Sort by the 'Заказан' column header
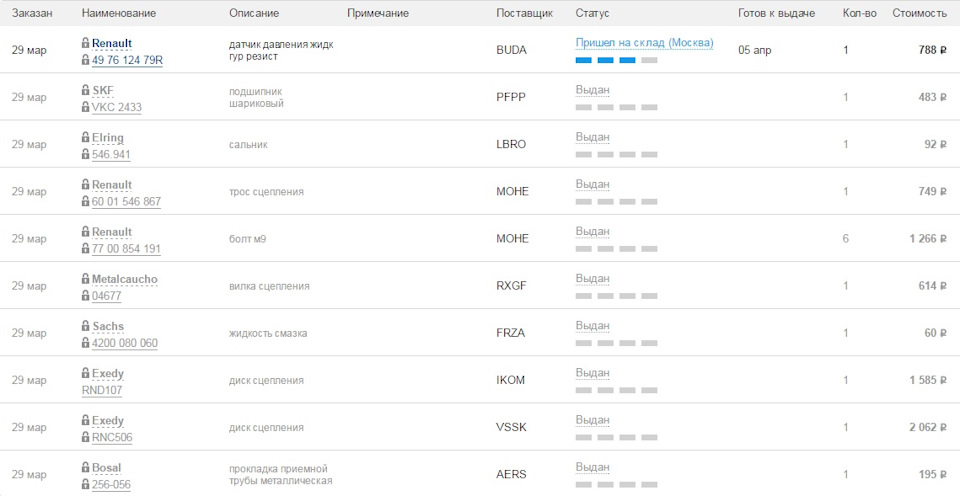 click(32, 13)
